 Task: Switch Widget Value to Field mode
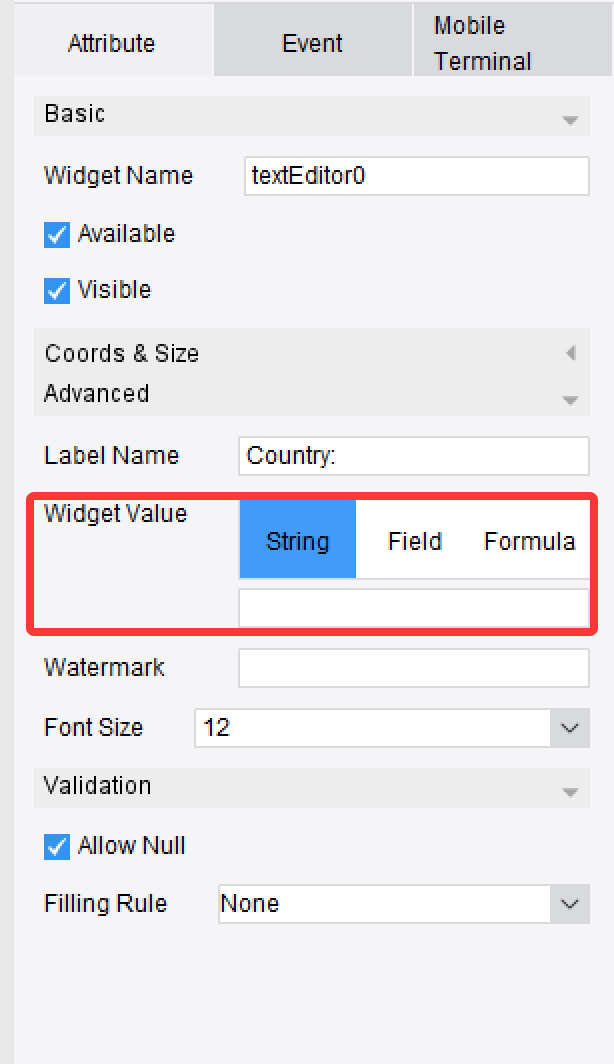[x=413, y=539]
